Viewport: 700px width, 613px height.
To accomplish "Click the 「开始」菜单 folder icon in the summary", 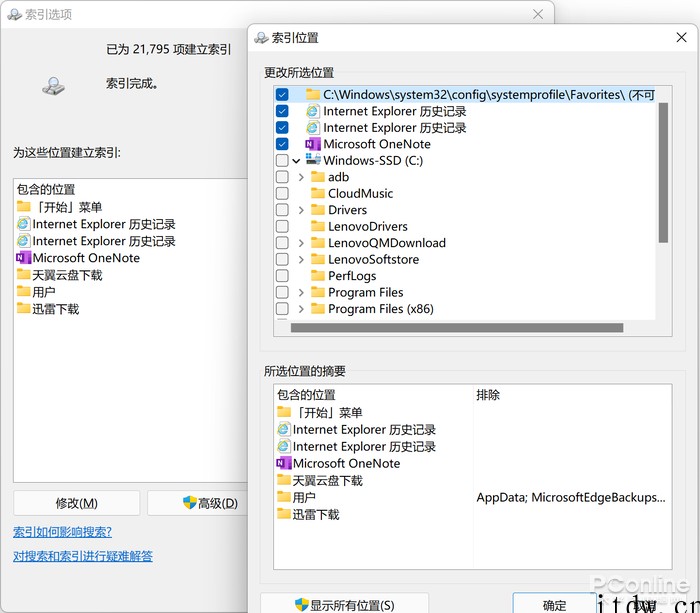I will click(x=284, y=411).
